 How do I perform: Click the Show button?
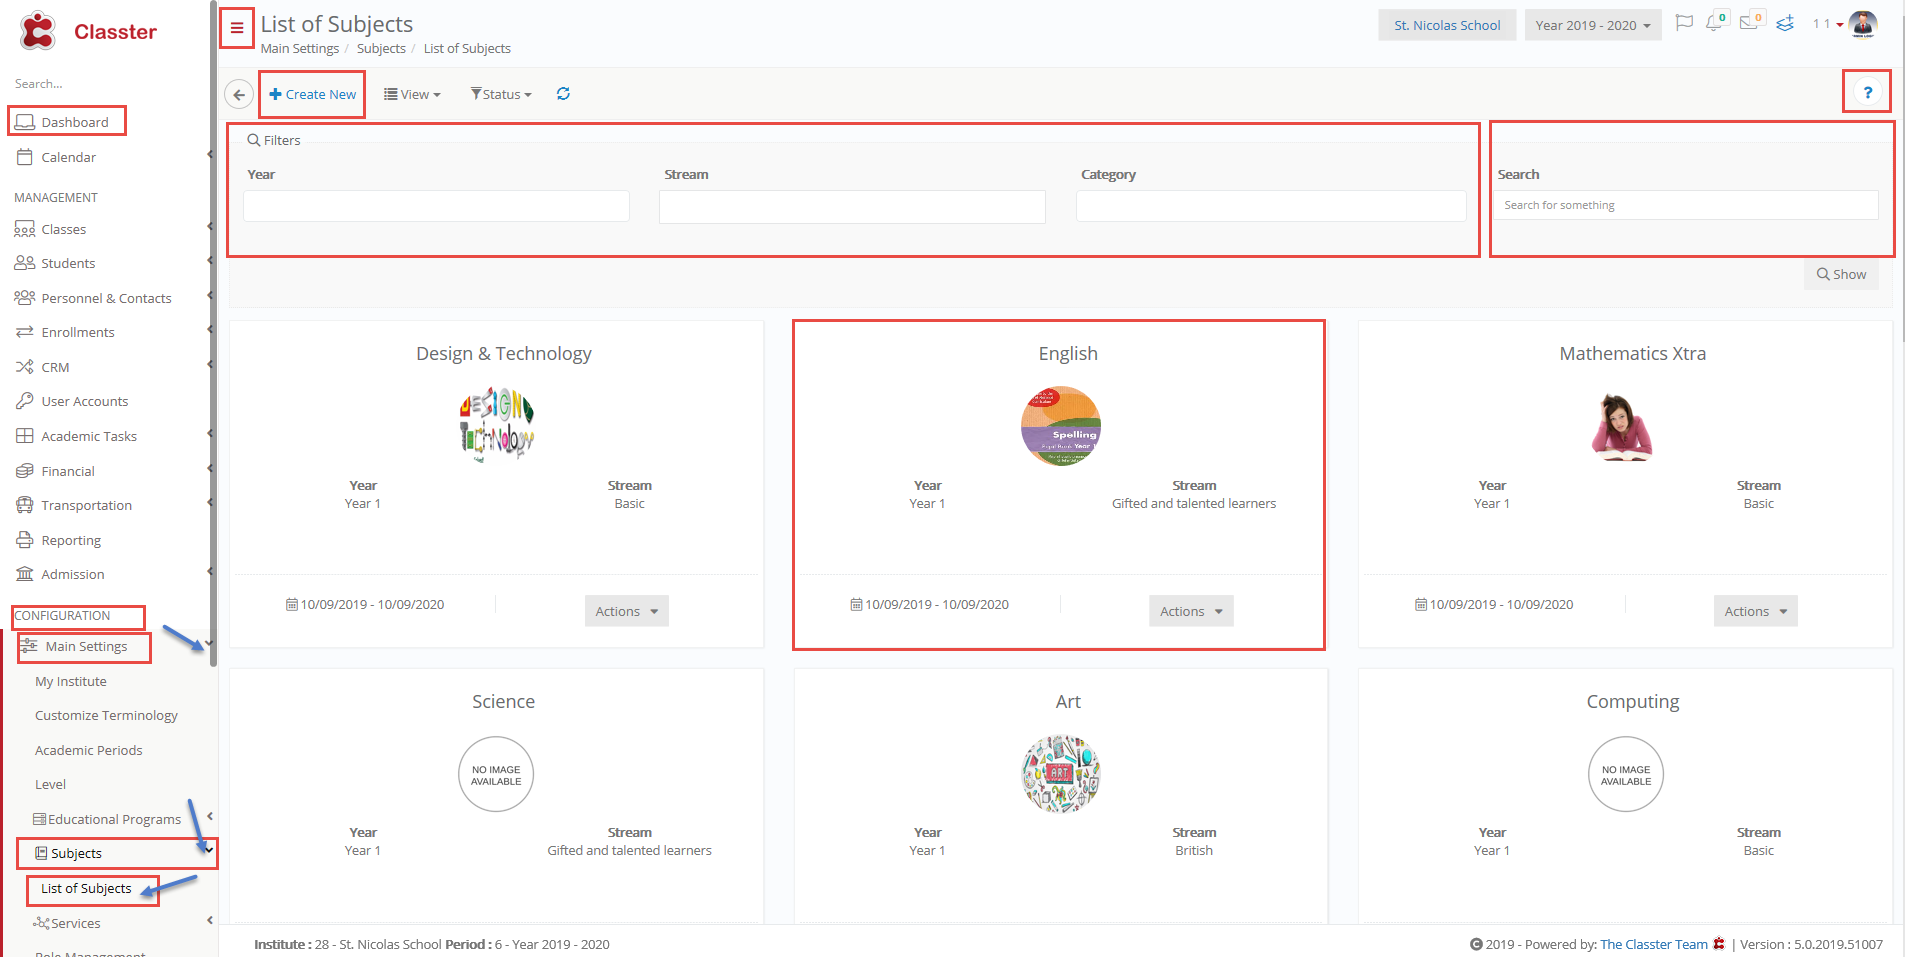point(1841,274)
